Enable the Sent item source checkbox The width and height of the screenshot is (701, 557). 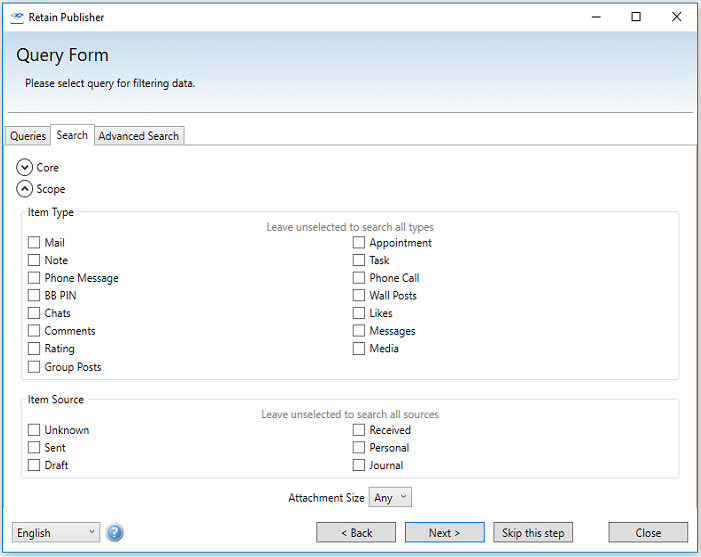point(35,448)
